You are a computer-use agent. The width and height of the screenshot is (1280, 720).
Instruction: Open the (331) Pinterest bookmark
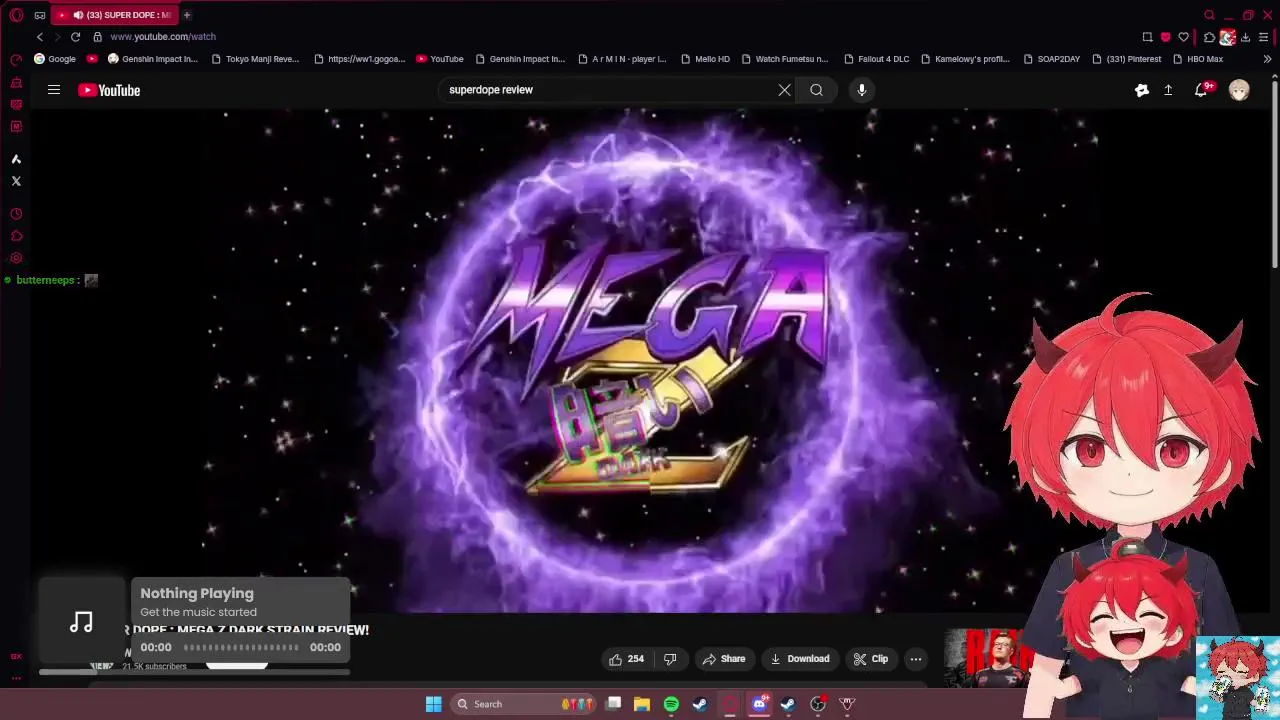1127,59
